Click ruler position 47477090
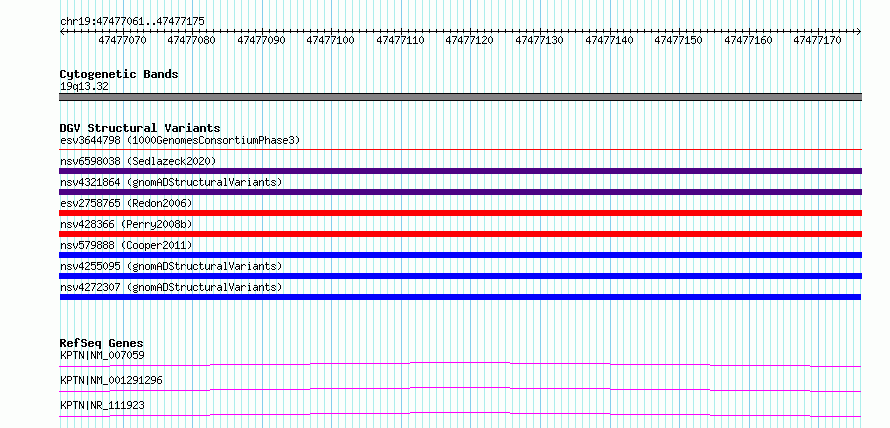This screenshot has height=428, width=890. 261,40
